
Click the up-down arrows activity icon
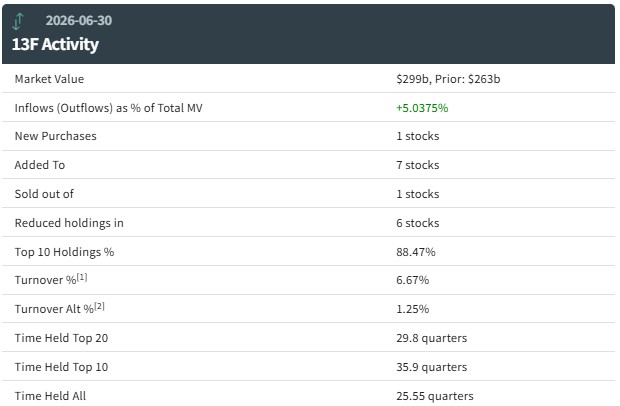pyautogui.click(x=18, y=21)
